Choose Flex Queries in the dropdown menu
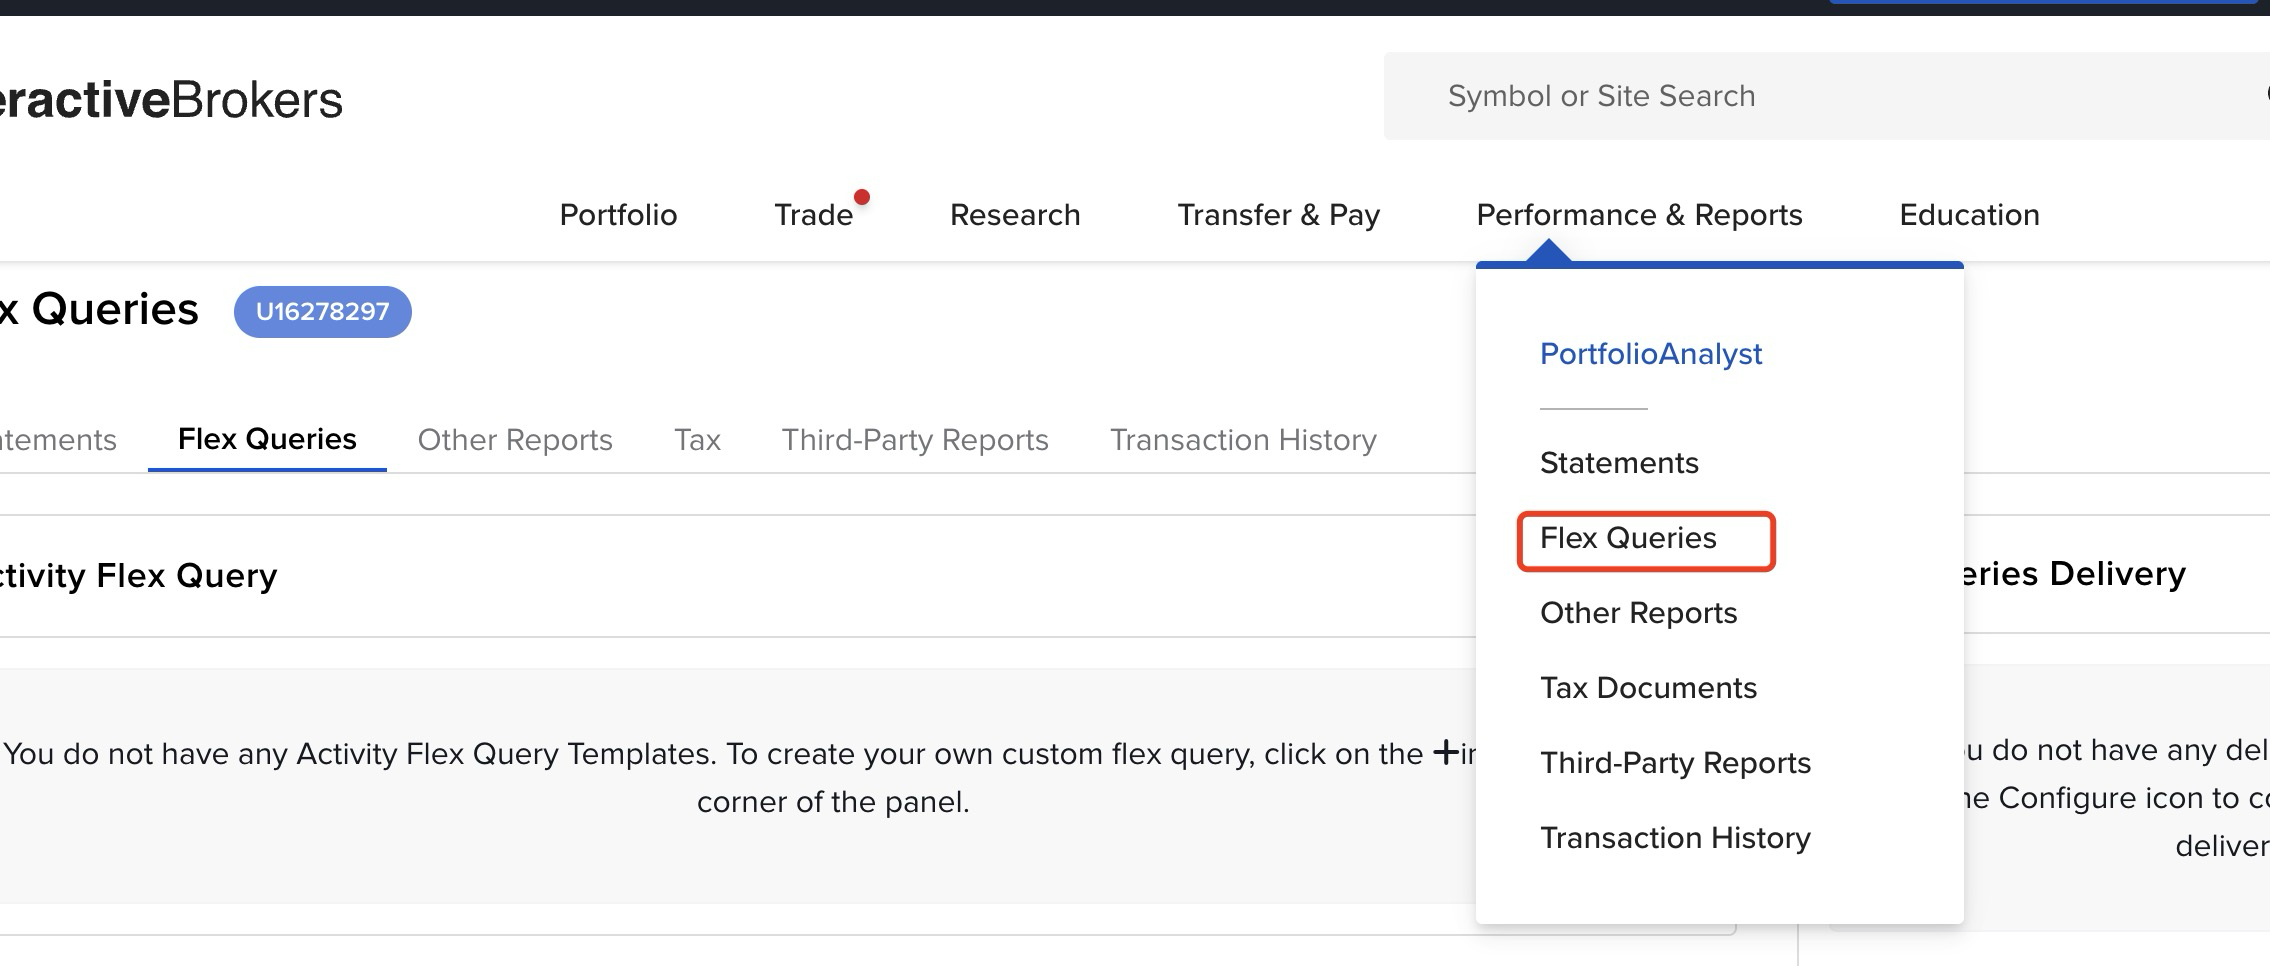2270x966 pixels. [1628, 538]
